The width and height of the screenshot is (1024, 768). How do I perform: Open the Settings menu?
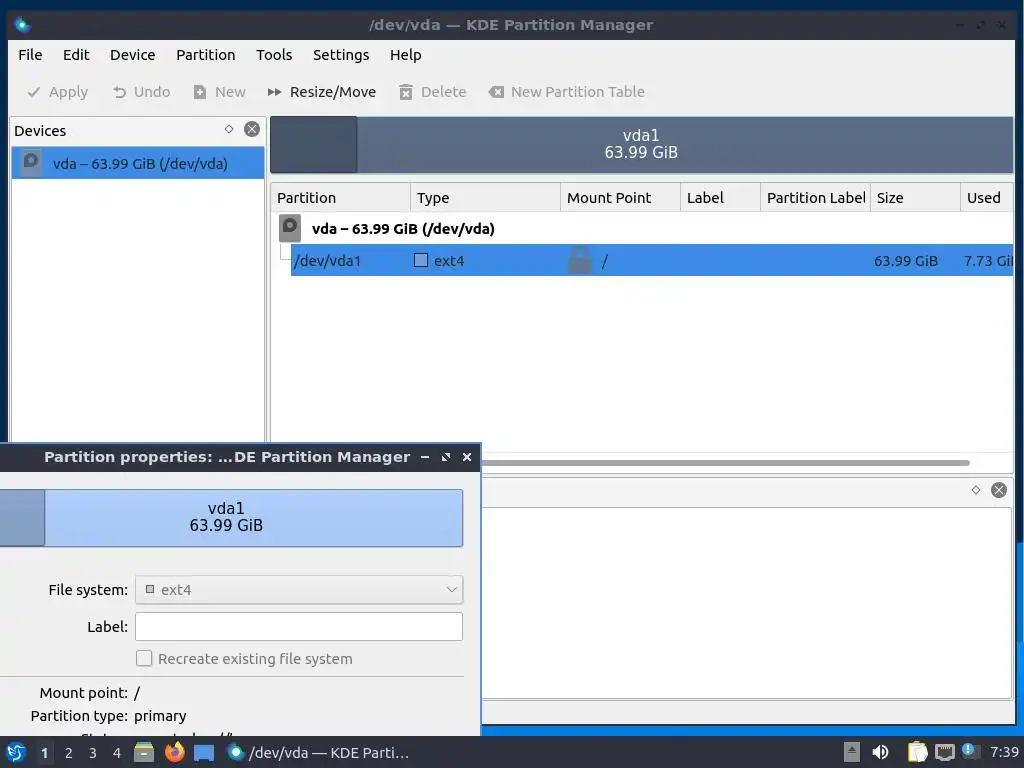(341, 55)
